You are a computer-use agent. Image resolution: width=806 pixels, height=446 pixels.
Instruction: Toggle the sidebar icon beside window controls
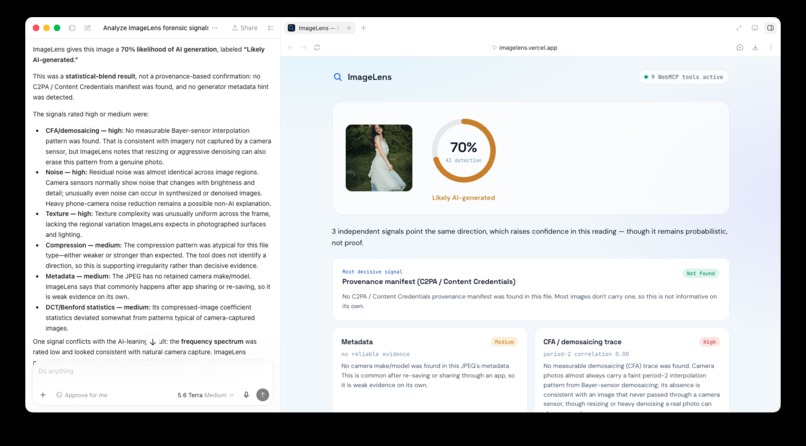72,28
